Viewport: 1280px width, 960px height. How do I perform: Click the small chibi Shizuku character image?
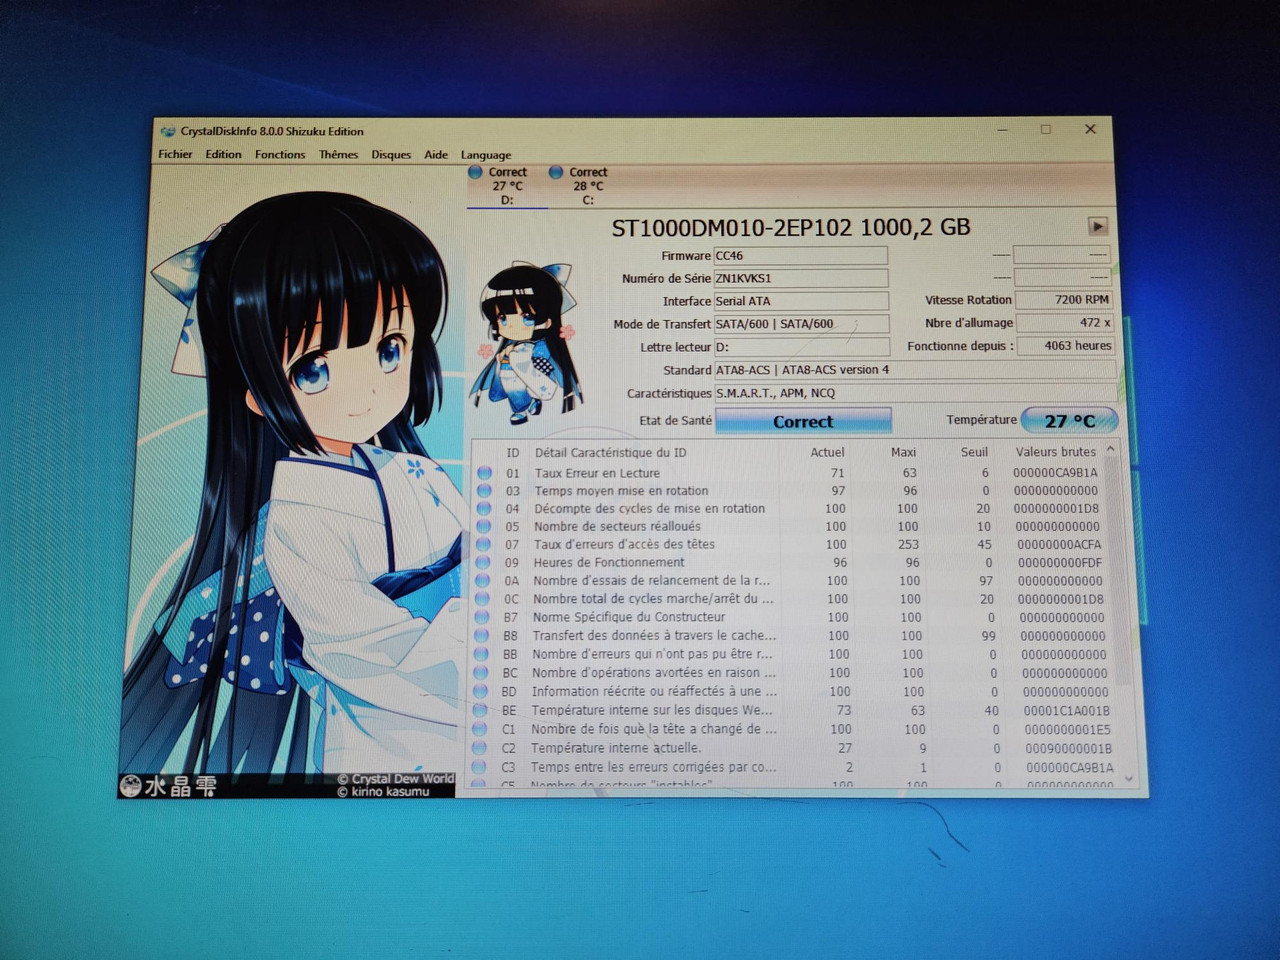coord(527,341)
